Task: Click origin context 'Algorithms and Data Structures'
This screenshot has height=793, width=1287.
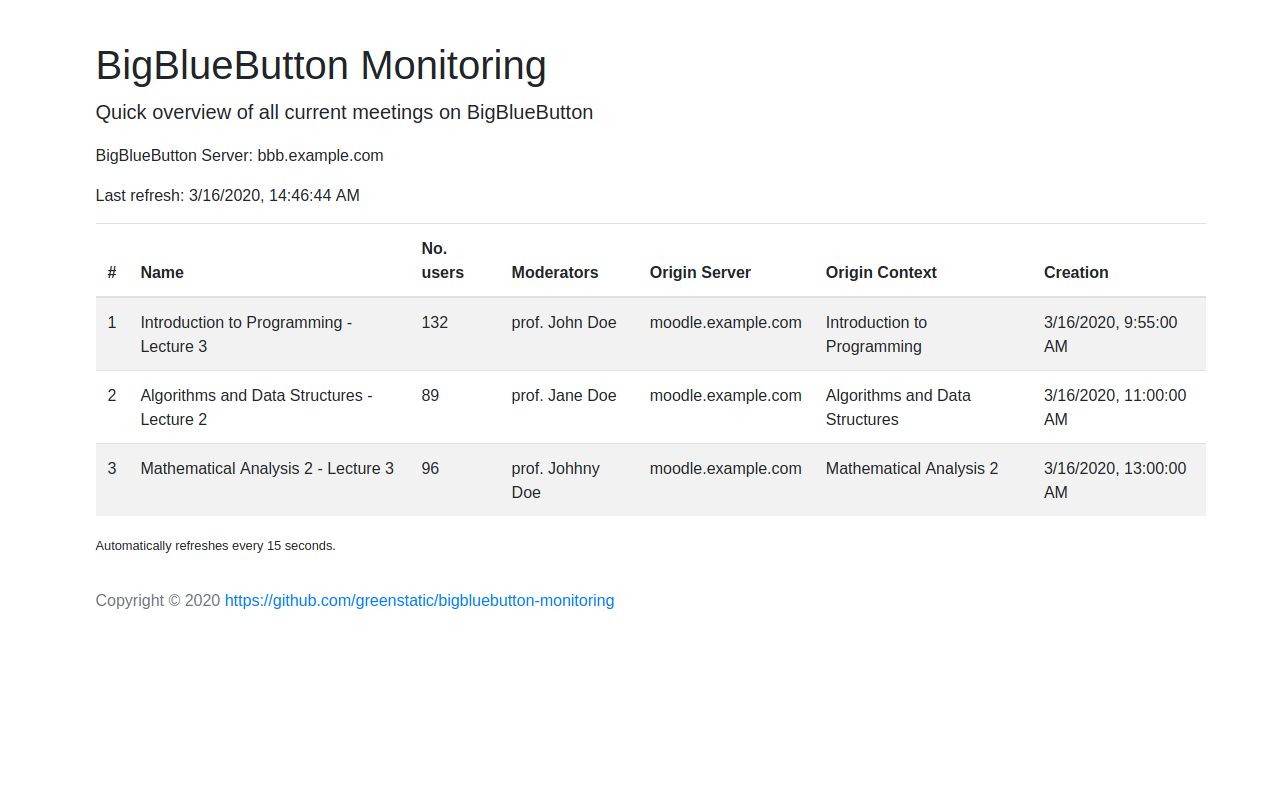Action: [898, 408]
